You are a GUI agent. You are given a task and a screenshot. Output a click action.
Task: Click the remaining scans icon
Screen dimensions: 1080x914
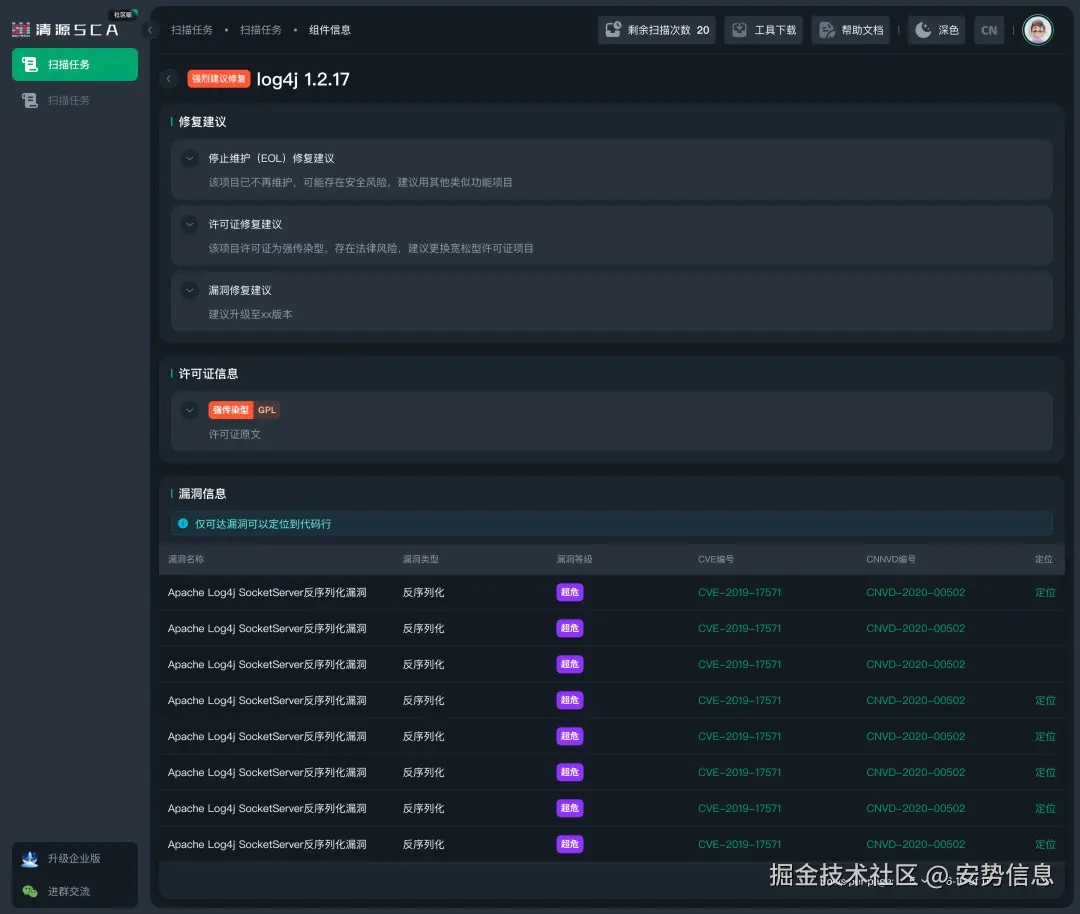(x=613, y=30)
